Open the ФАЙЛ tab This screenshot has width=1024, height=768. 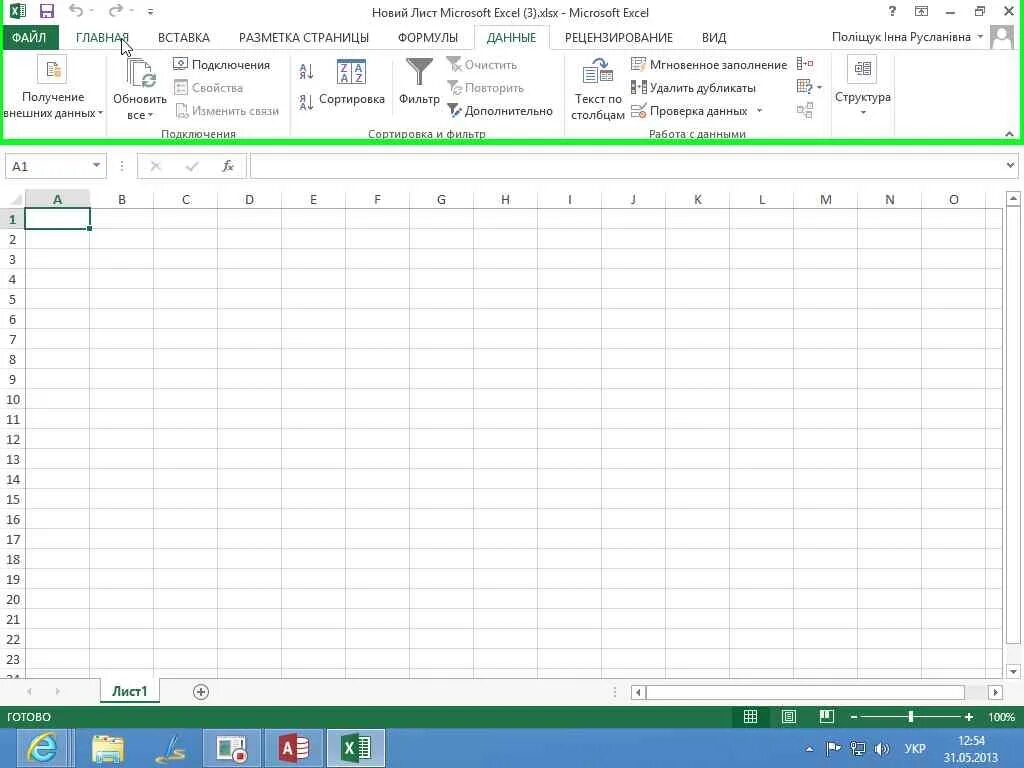pos(29,37)
